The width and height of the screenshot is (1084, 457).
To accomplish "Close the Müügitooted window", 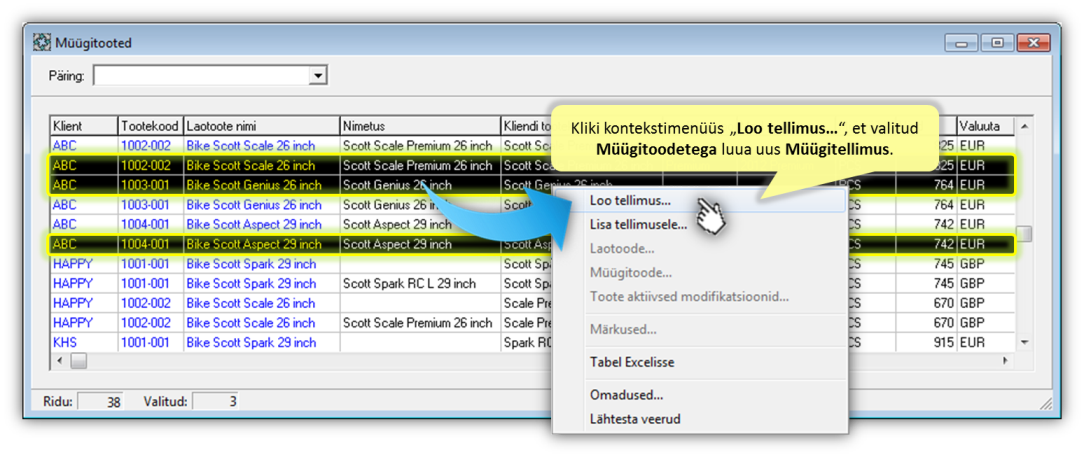I will click(1033, 43).
